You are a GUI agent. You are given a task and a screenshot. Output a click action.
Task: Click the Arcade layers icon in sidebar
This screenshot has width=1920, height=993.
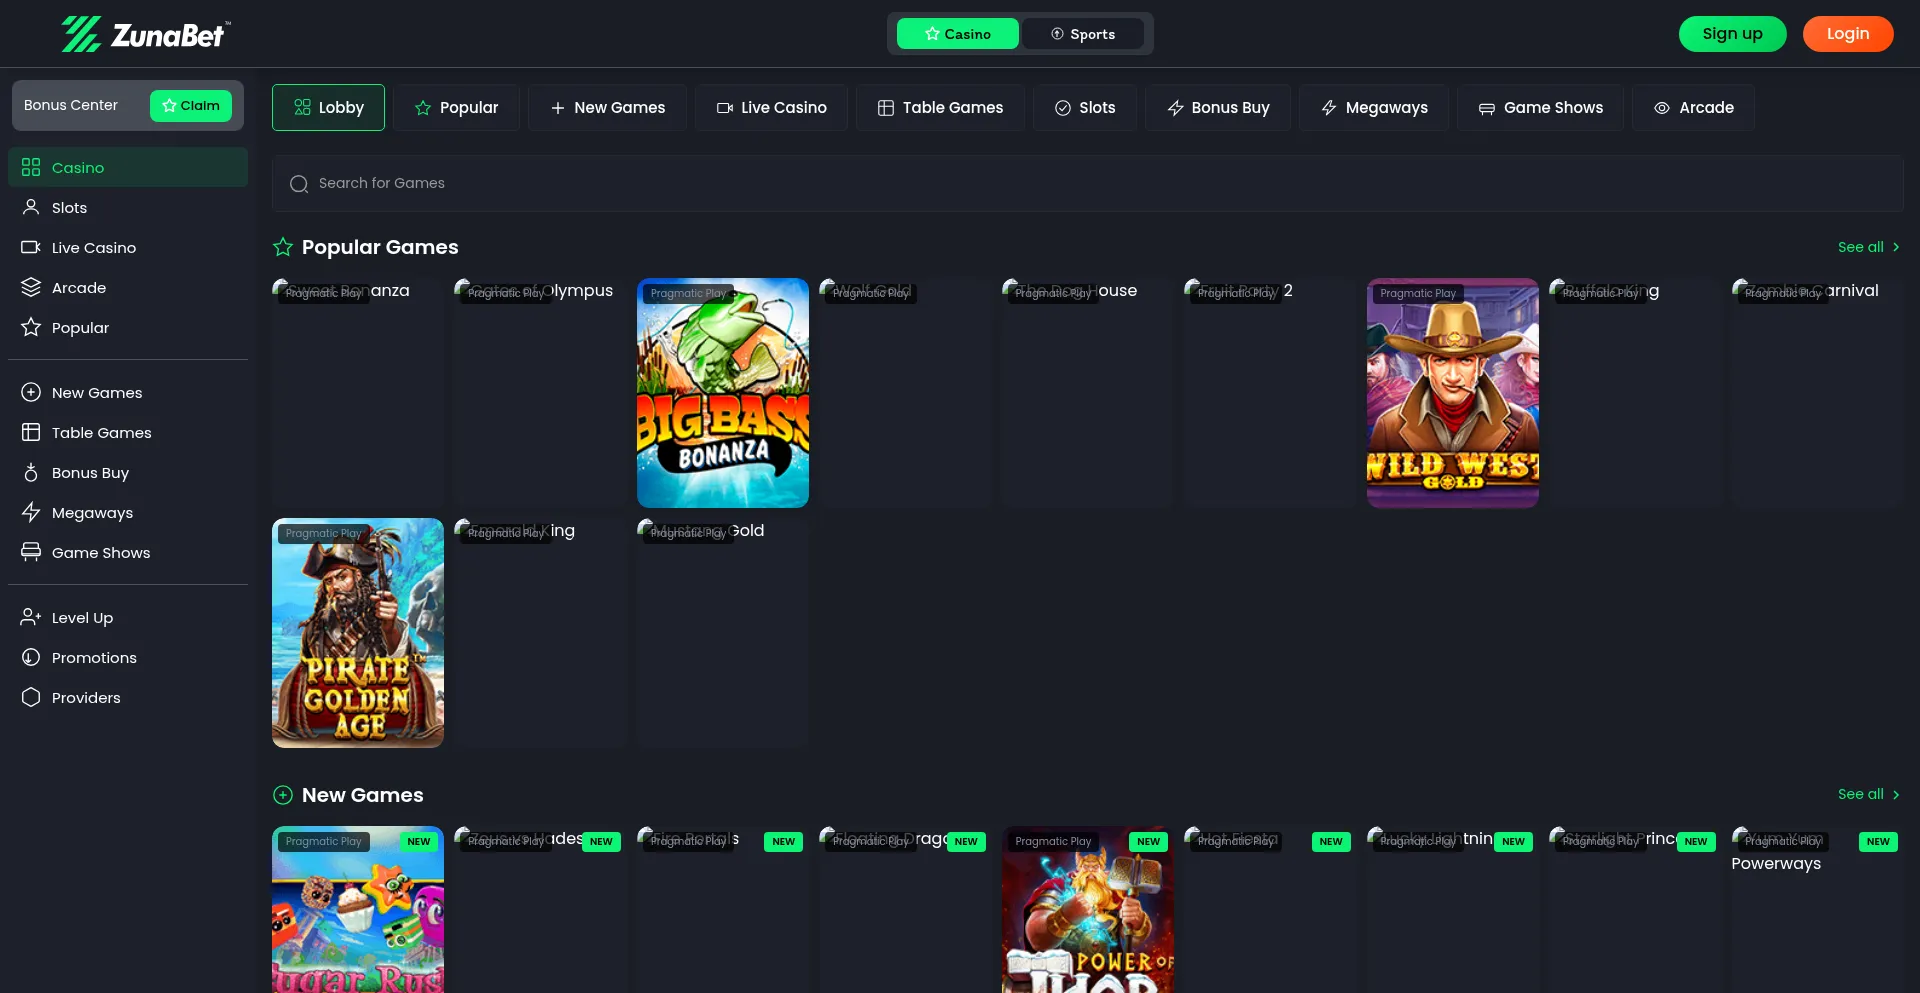[x=31, y=287]
